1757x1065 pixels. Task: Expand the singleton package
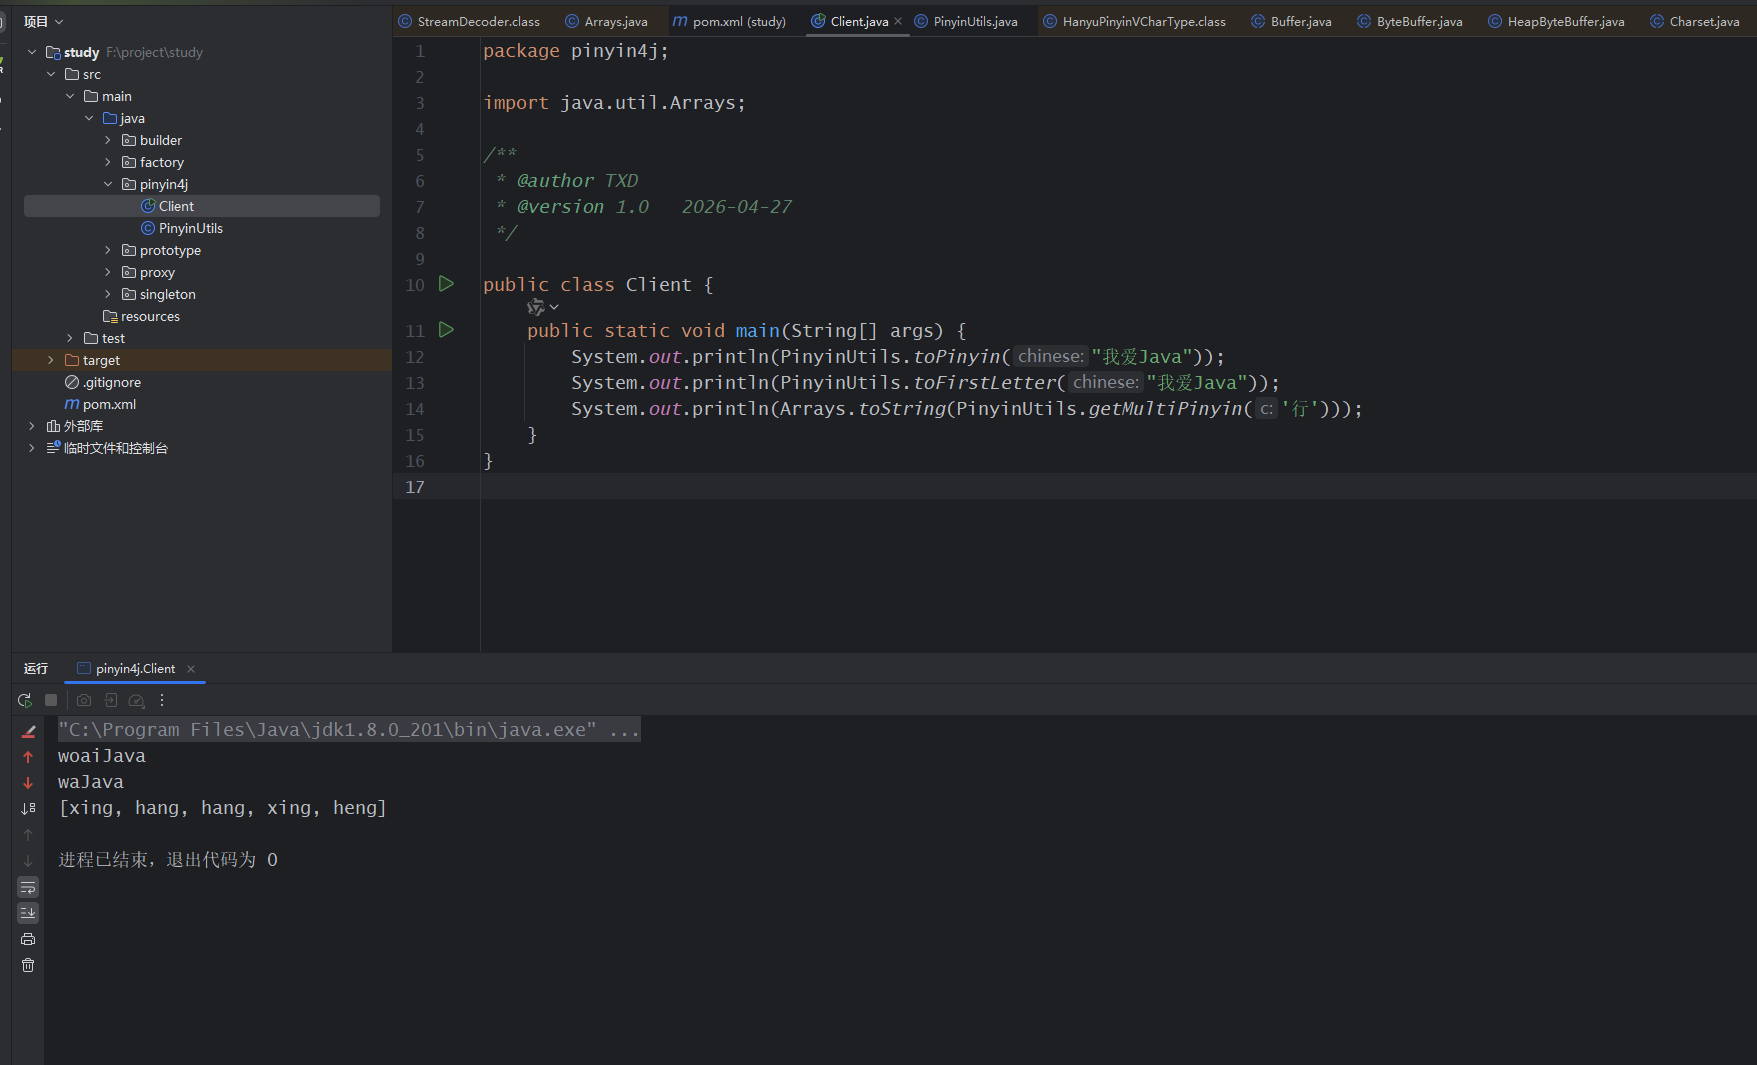pyautogui.click(x=108, y=294)
